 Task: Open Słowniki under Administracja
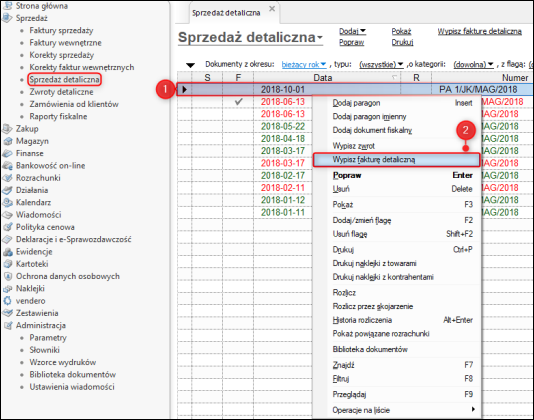[x=45, y=350]
